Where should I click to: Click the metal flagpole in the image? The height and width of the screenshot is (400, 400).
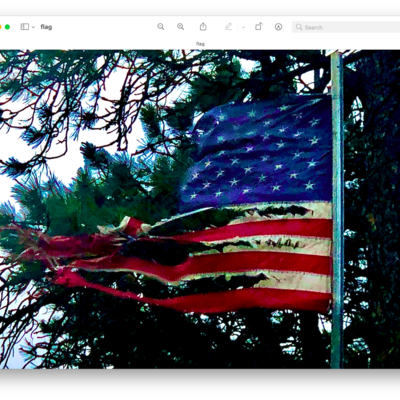tap(337, 209)
